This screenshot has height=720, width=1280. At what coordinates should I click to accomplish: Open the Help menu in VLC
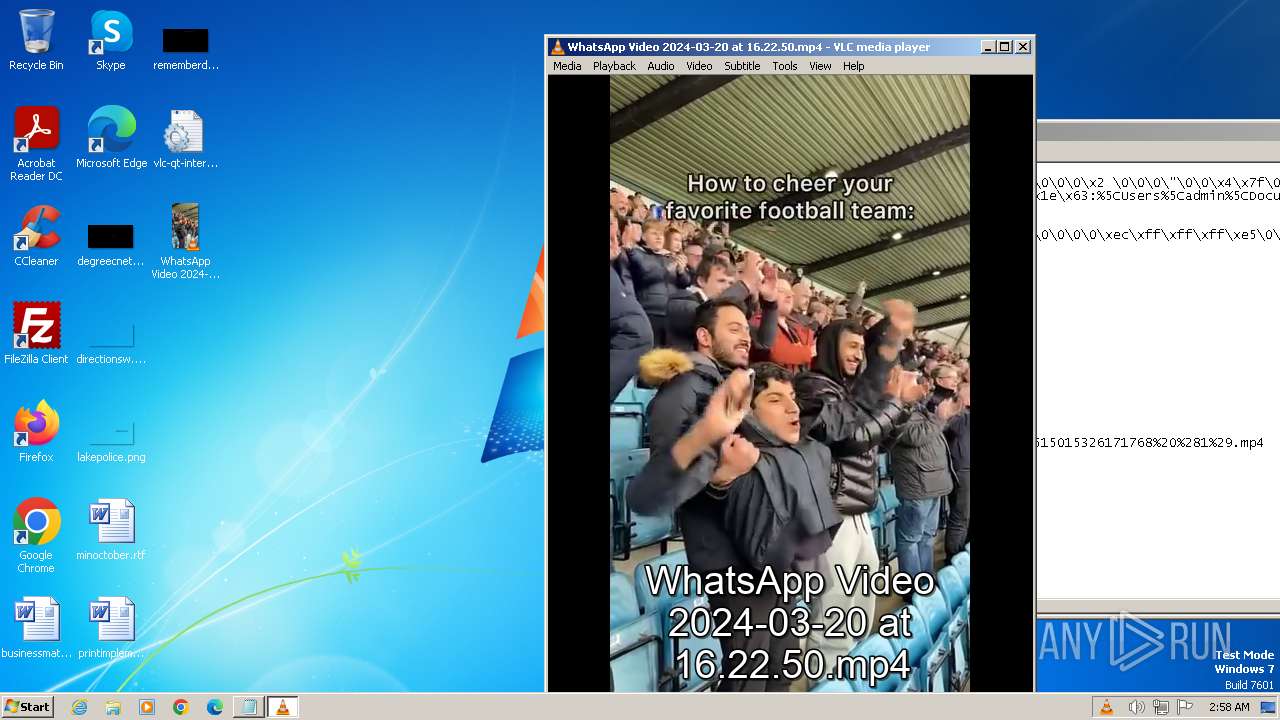tap(853, 66)
